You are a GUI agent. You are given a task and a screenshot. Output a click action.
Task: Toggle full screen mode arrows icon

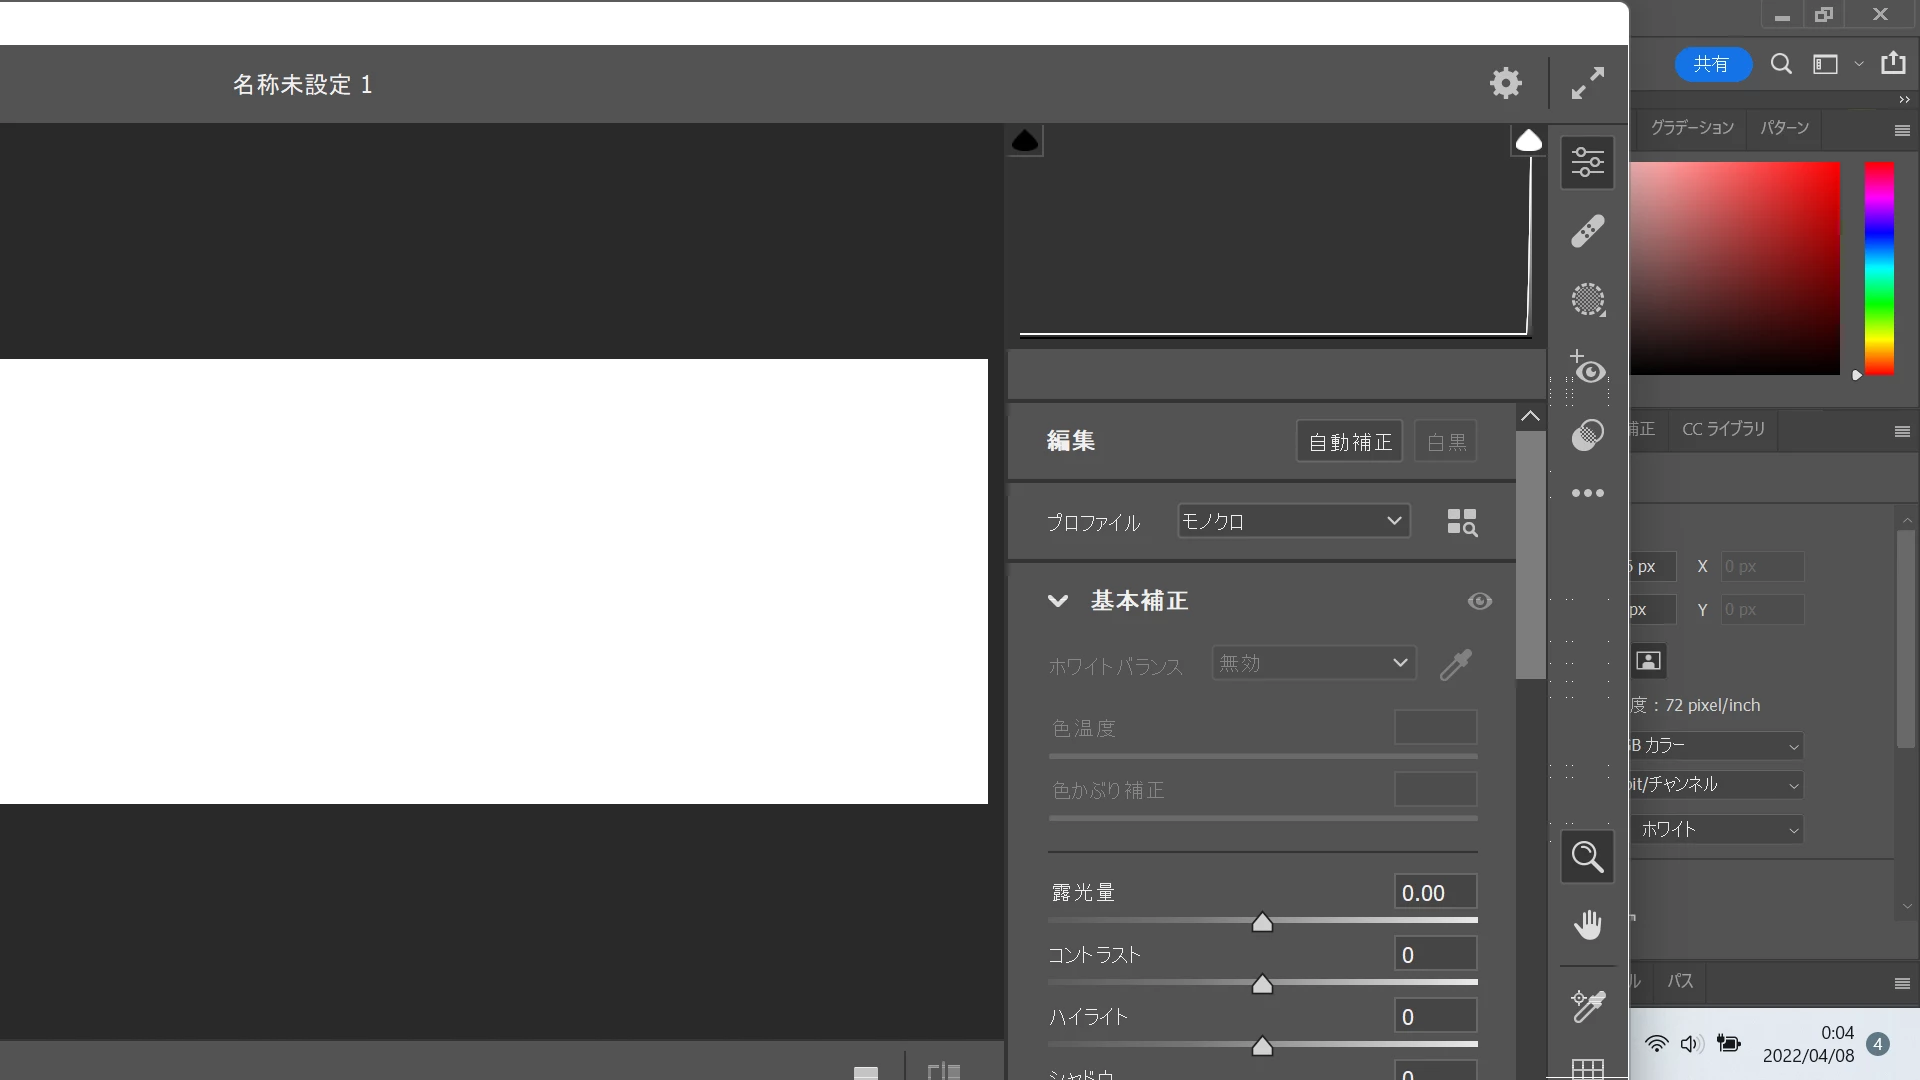click(x=1587, y=83)
